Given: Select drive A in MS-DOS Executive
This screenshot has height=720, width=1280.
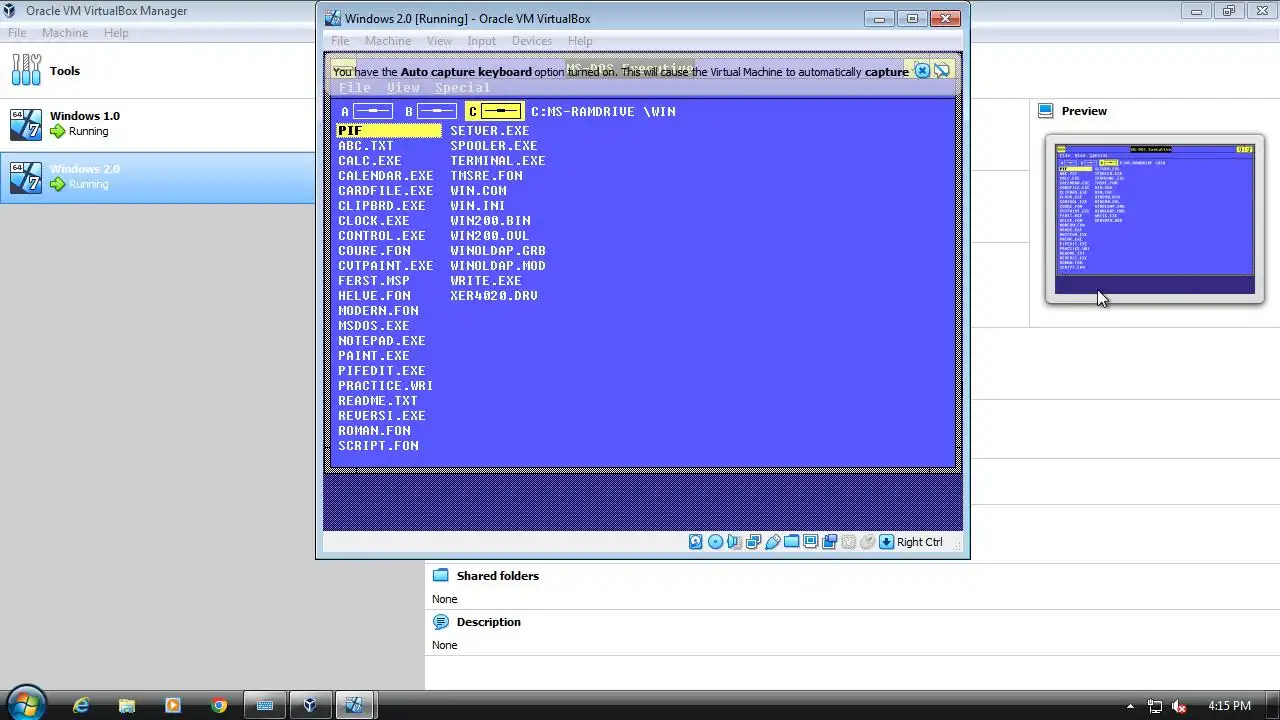Looking at the screenshot, I should pos(367,111).
